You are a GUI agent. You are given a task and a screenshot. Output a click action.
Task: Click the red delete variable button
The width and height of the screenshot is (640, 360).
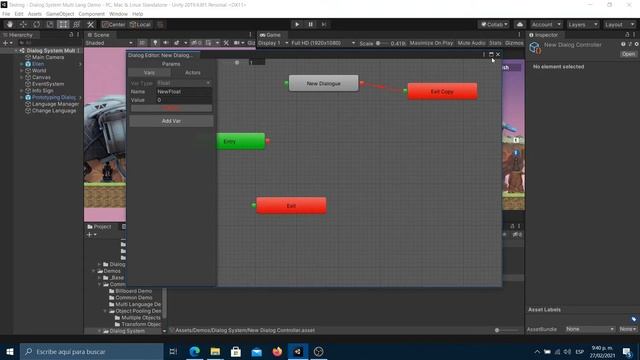point(171,108)
